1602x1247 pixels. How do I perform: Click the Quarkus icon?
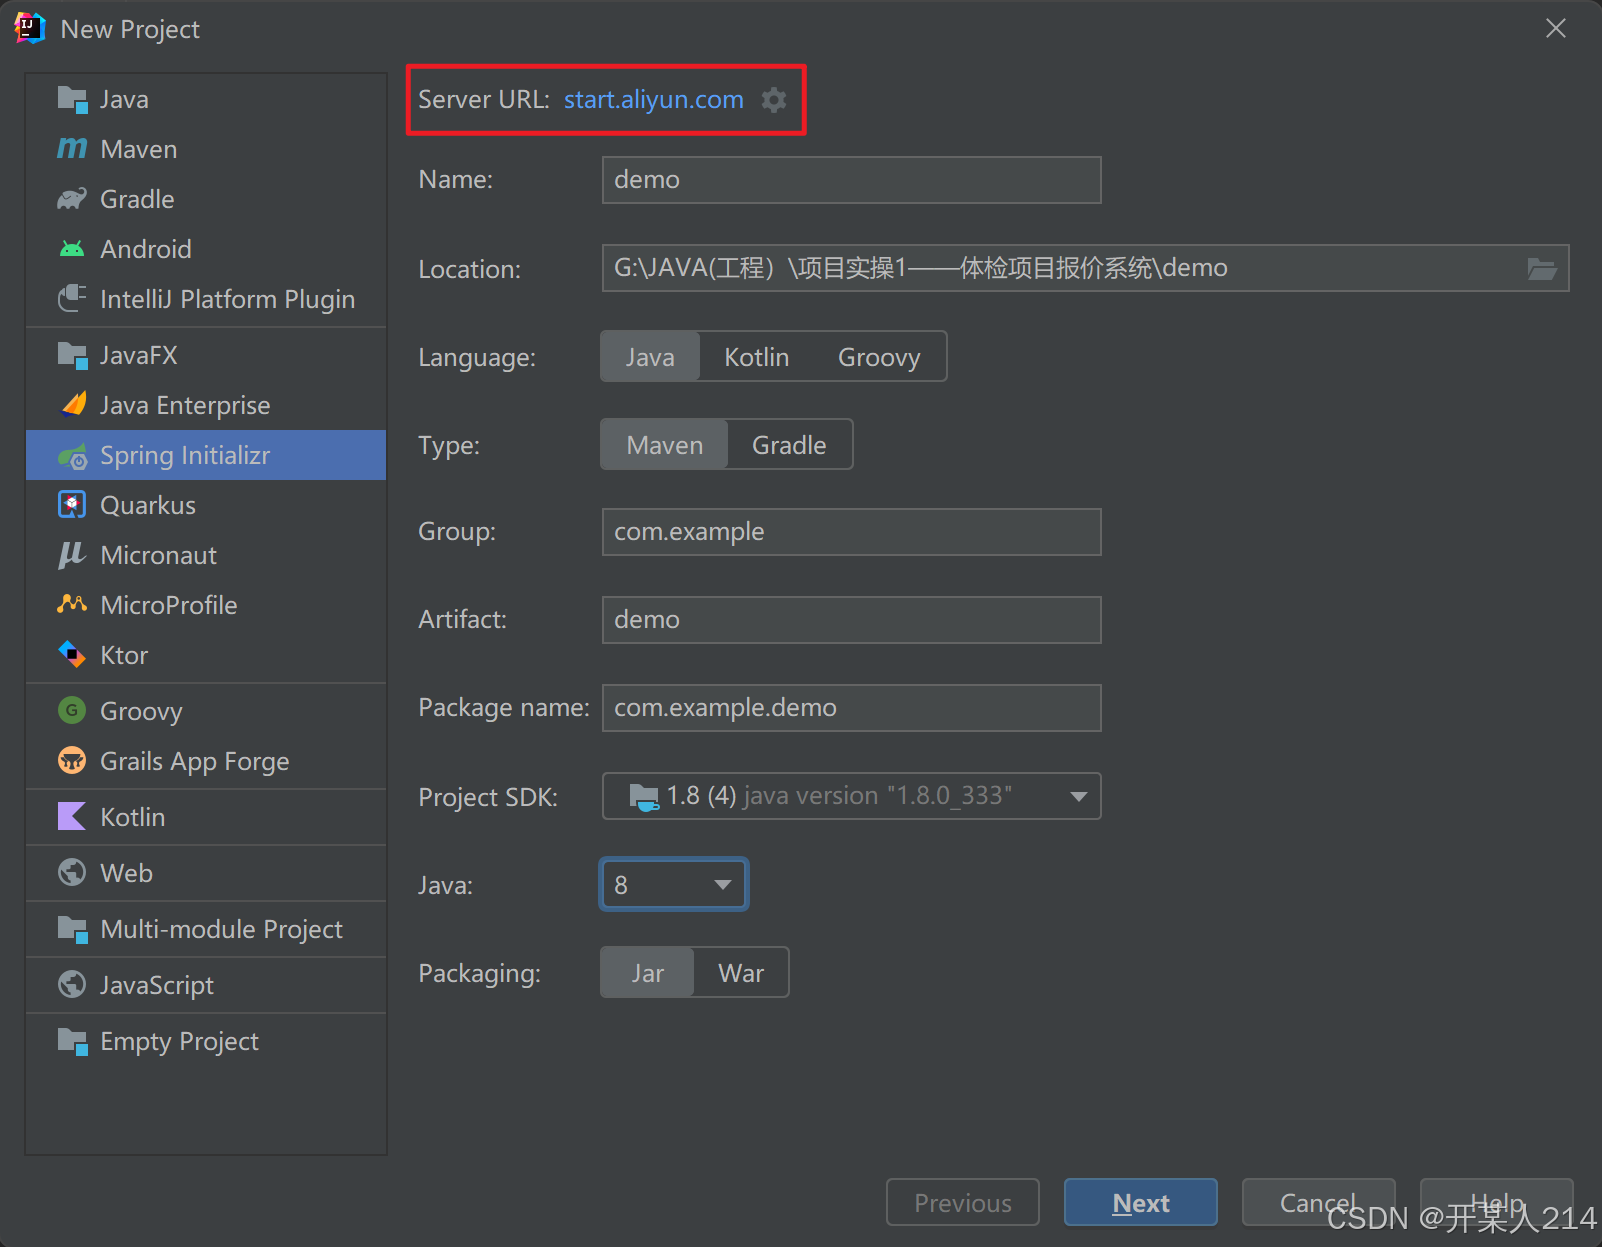(72, 505)
